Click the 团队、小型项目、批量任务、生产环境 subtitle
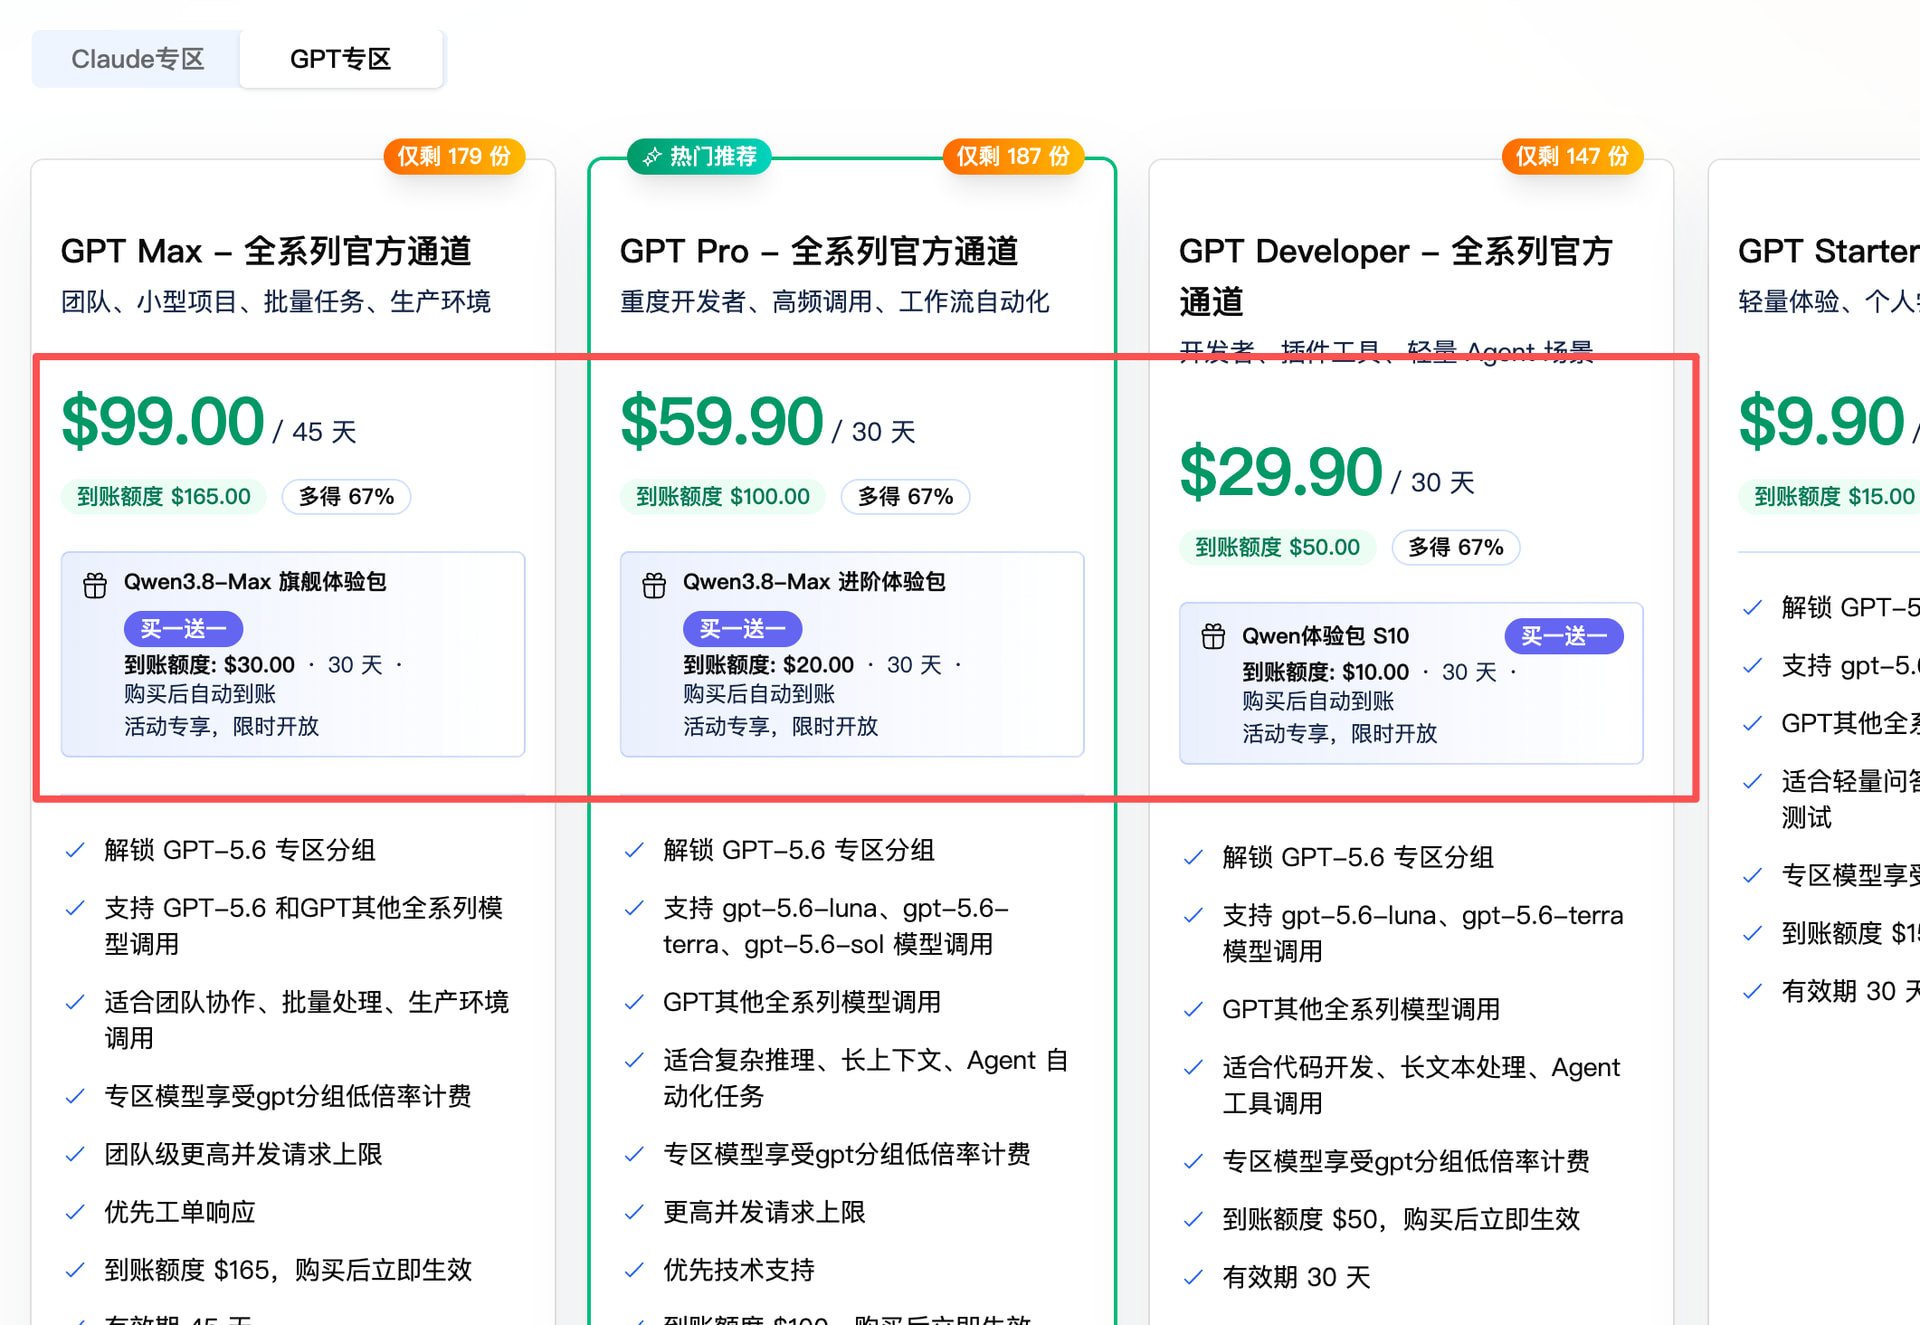The height and width of the screenshot is (1325, 1920). coord(276,302)
